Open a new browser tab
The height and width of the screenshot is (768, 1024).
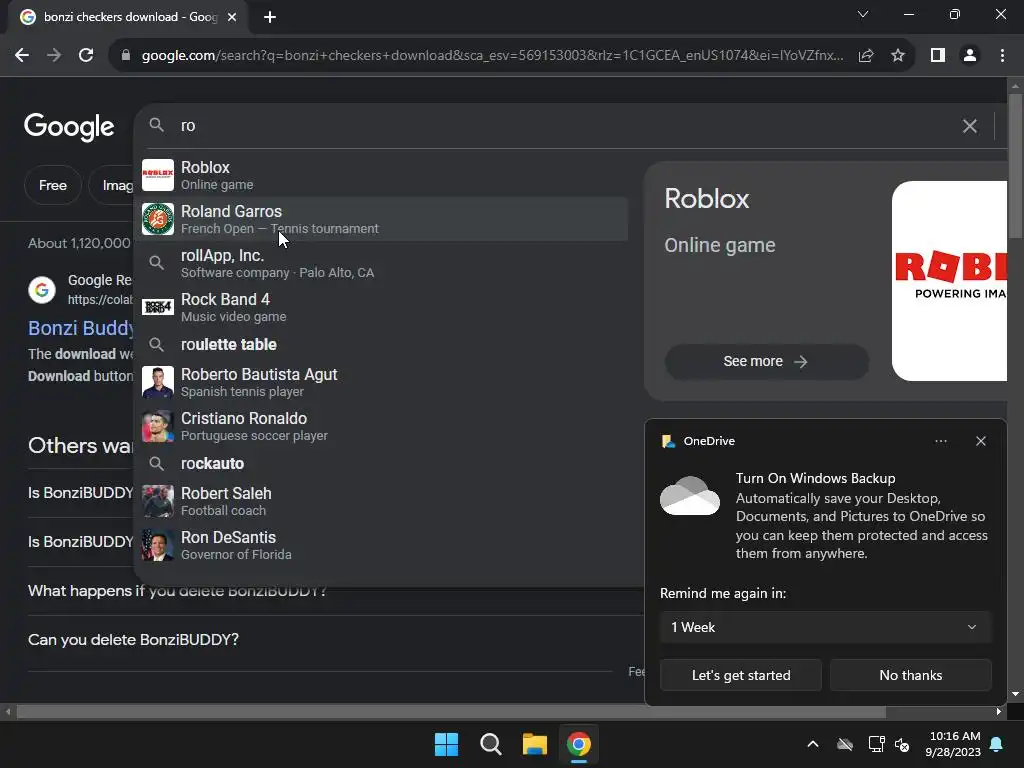click(x=270, y=17)
